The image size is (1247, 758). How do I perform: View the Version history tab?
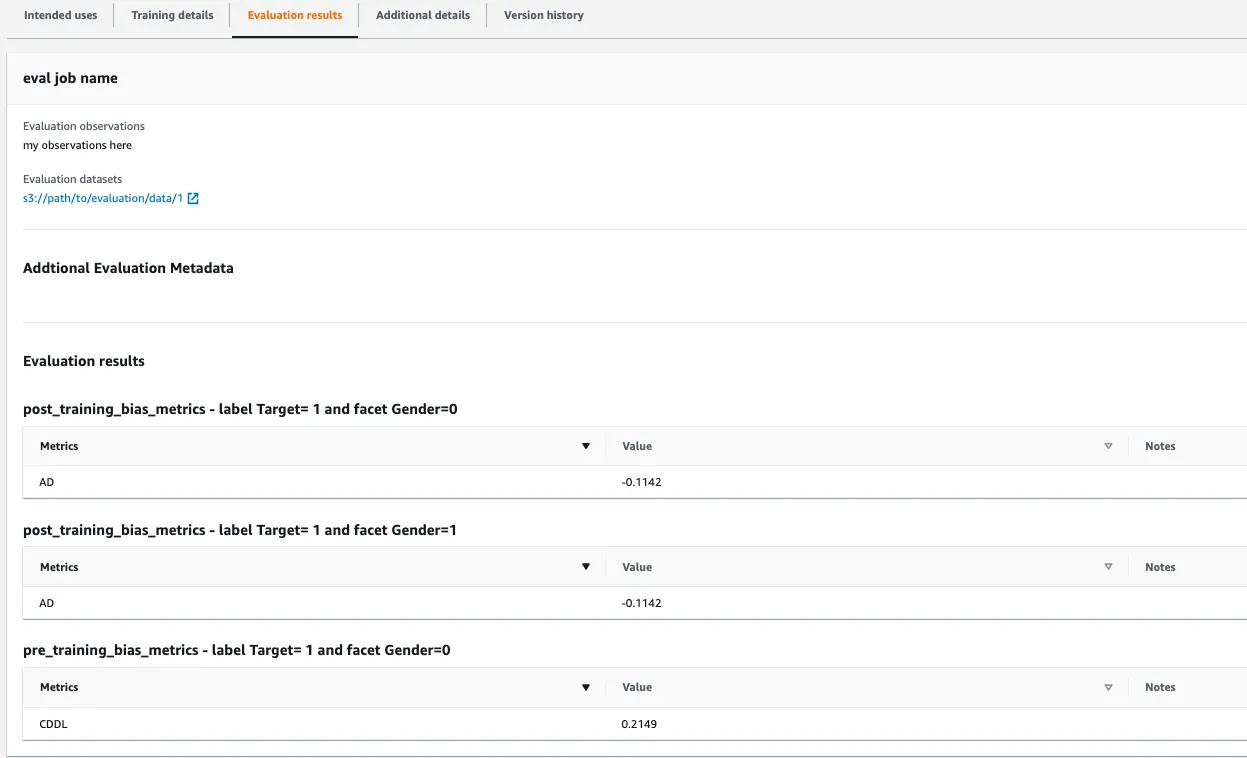543,15
